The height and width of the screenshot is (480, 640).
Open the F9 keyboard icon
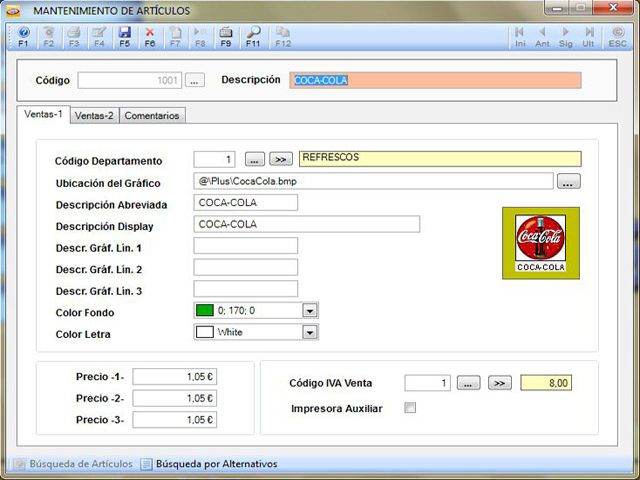(226, 37)
